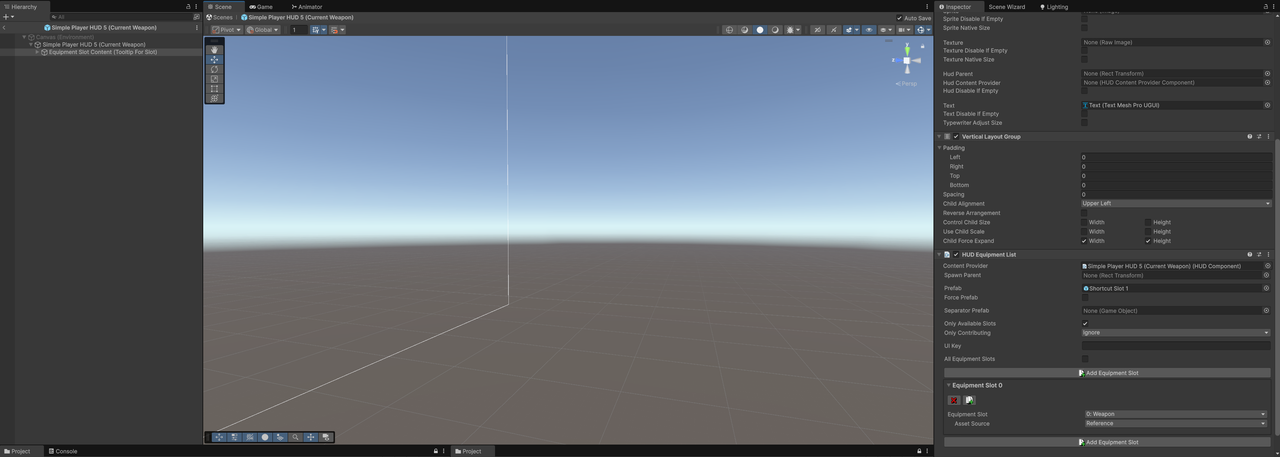
Task: Open the Scene Wizard tab
Action: (x=1007, y=6)
